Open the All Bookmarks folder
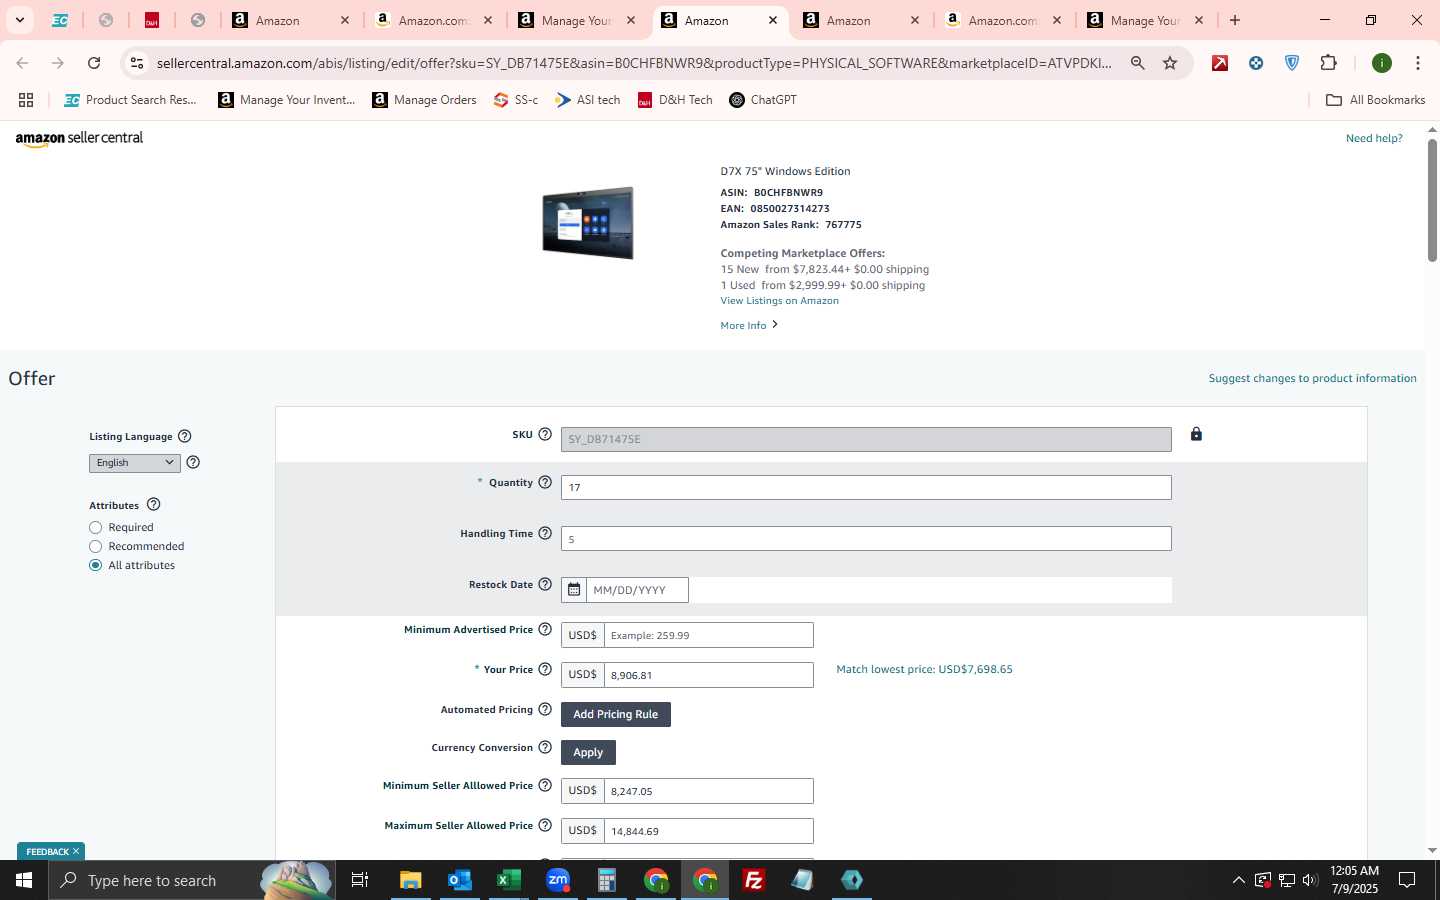This screenshot has width=1440, height=900. pos(1375,100)
